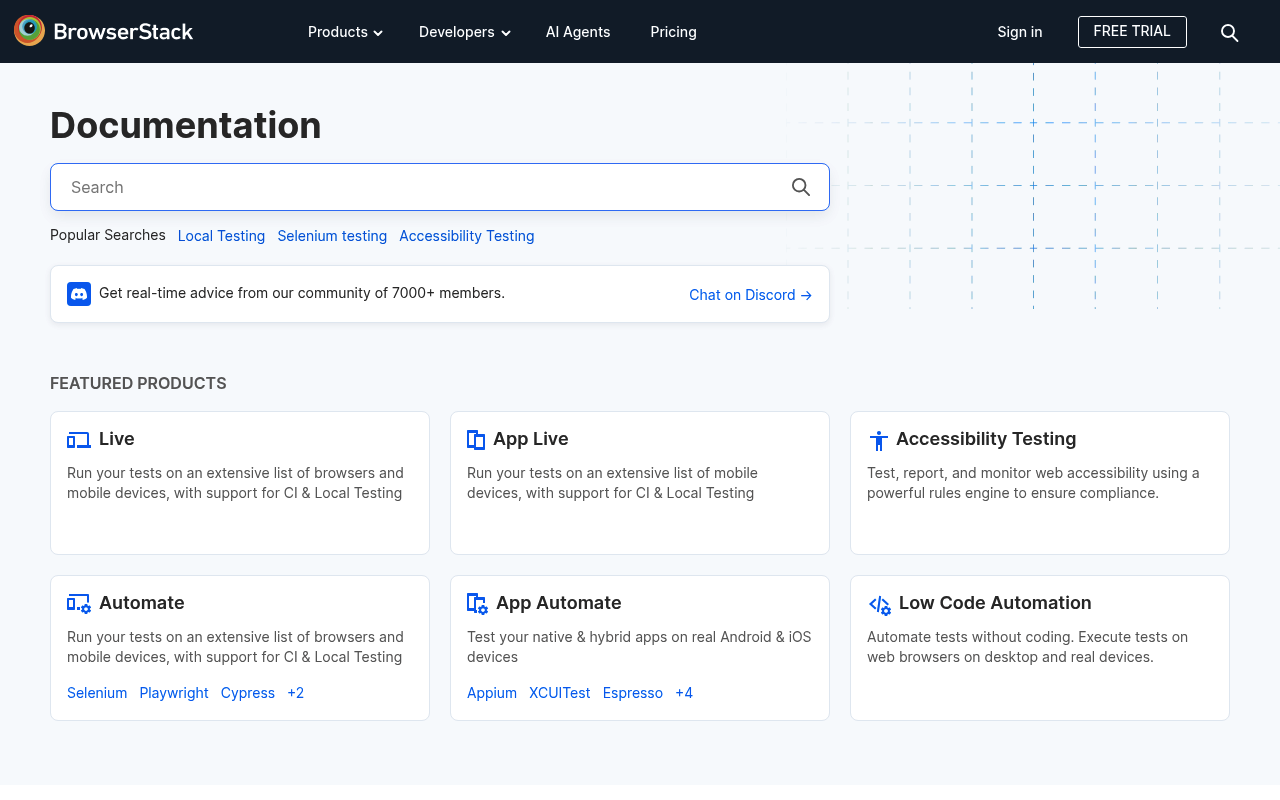
Task: Select the Selenium testing popular search
Action: point(332,236)
